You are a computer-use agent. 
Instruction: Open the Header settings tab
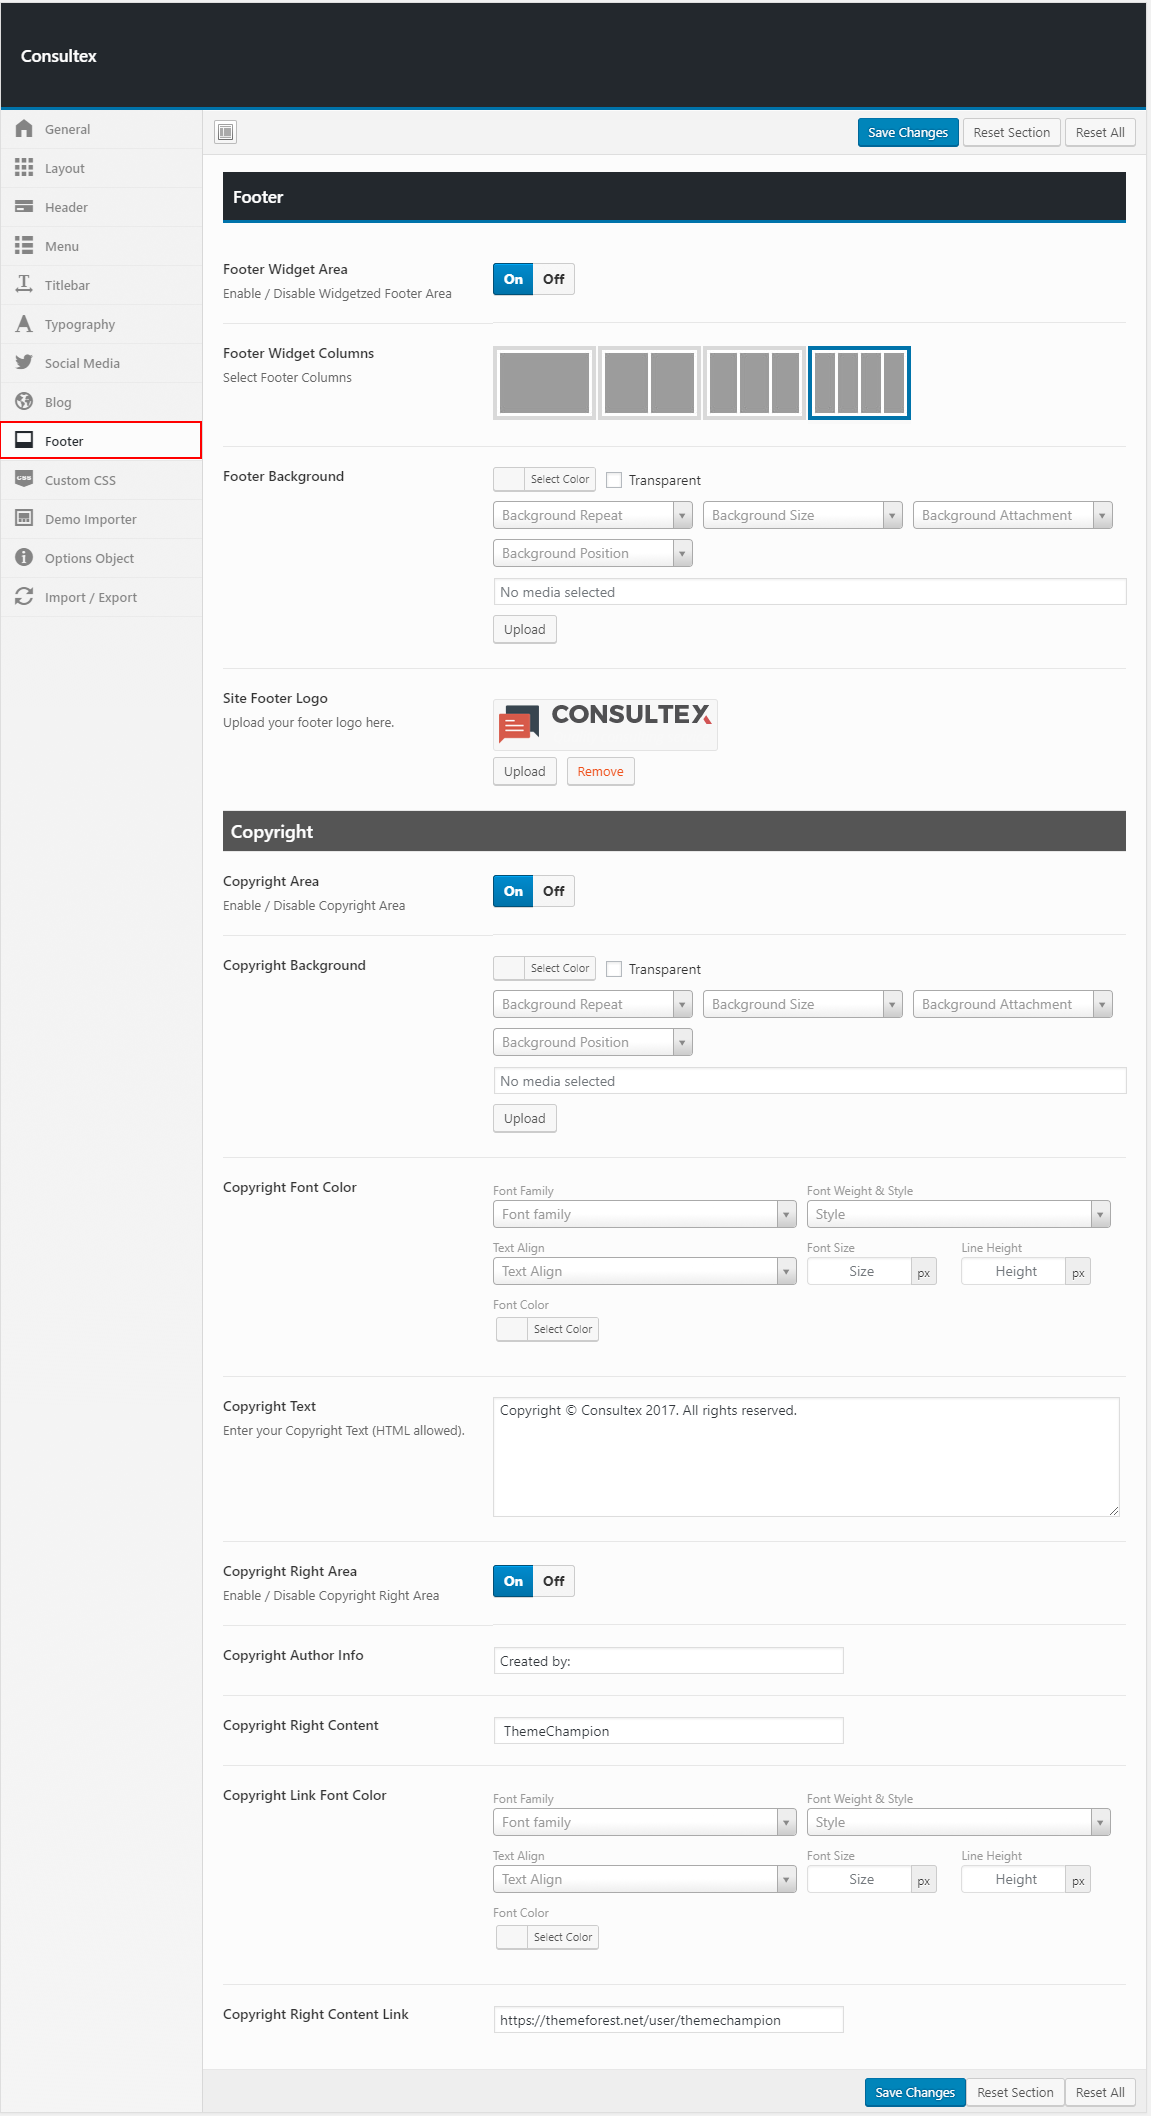point(66,207)
